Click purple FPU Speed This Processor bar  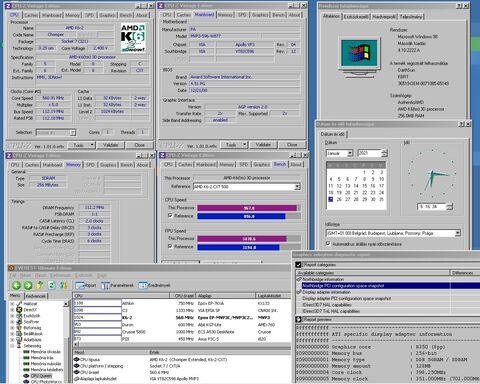tap(242, 239)
